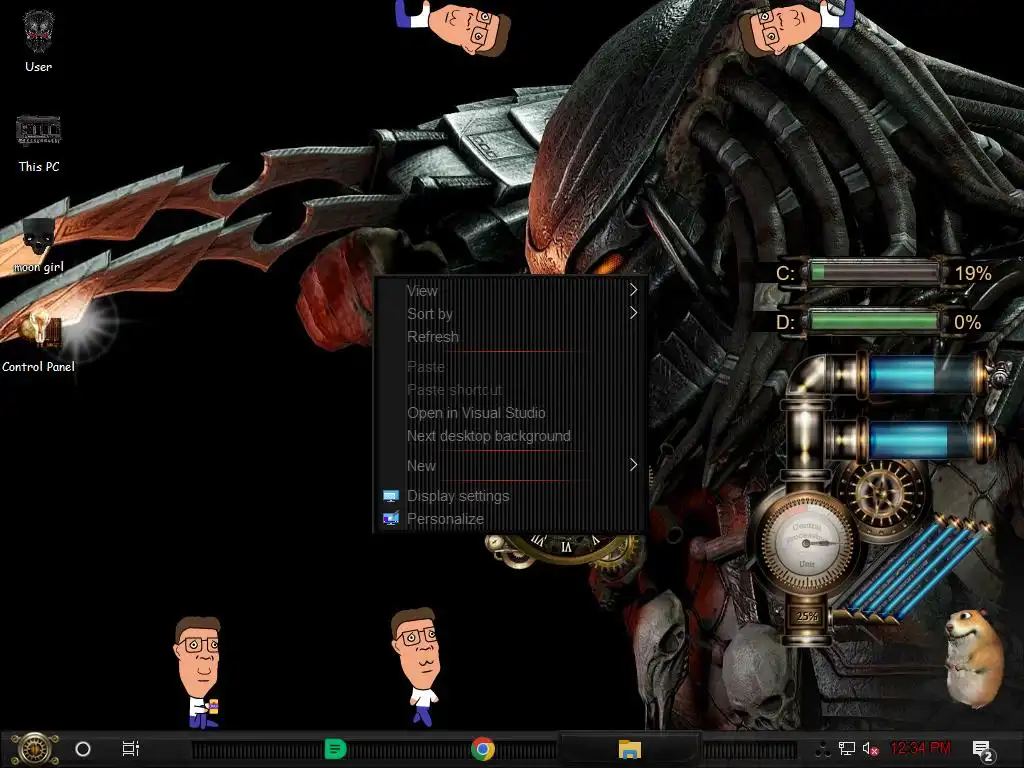The image size is (1024, 768).
Task: Open Cortana search circle in taskbar
Action: [83, 749]
